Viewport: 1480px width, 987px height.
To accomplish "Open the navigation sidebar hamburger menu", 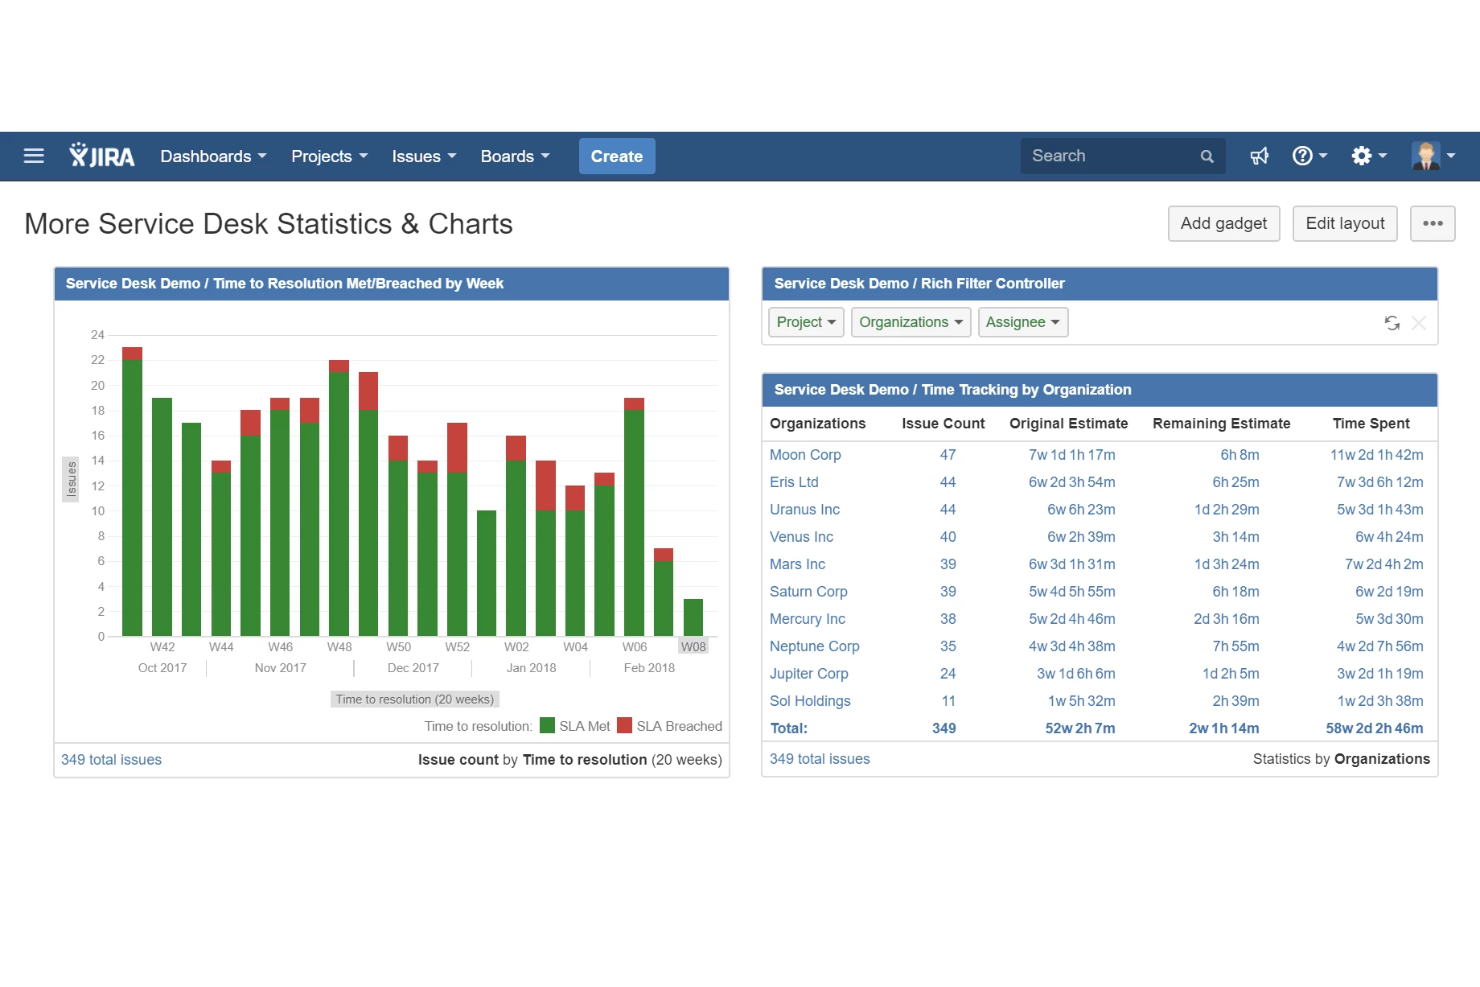I will (x=33, y=156).
